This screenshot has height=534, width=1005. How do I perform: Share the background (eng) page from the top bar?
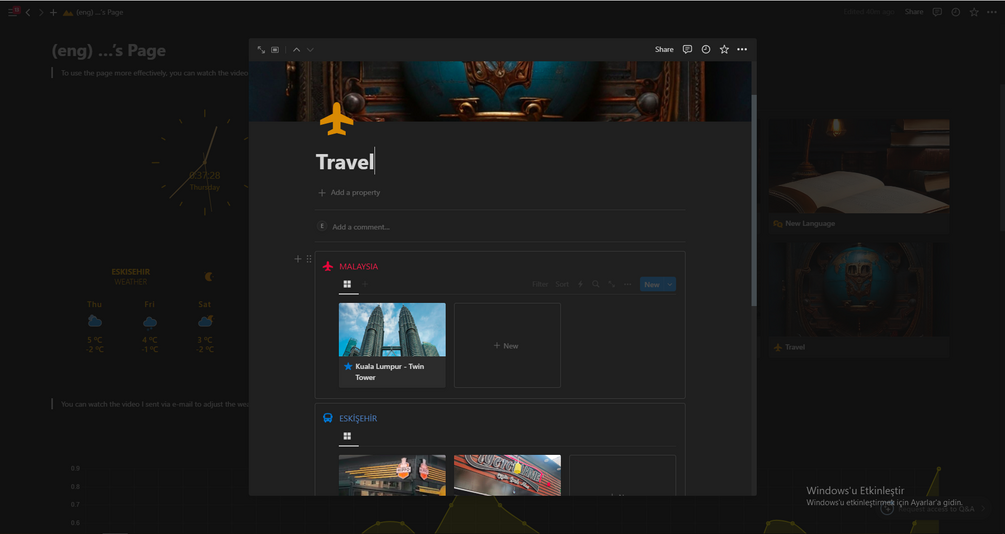click(x=914, y=12)
